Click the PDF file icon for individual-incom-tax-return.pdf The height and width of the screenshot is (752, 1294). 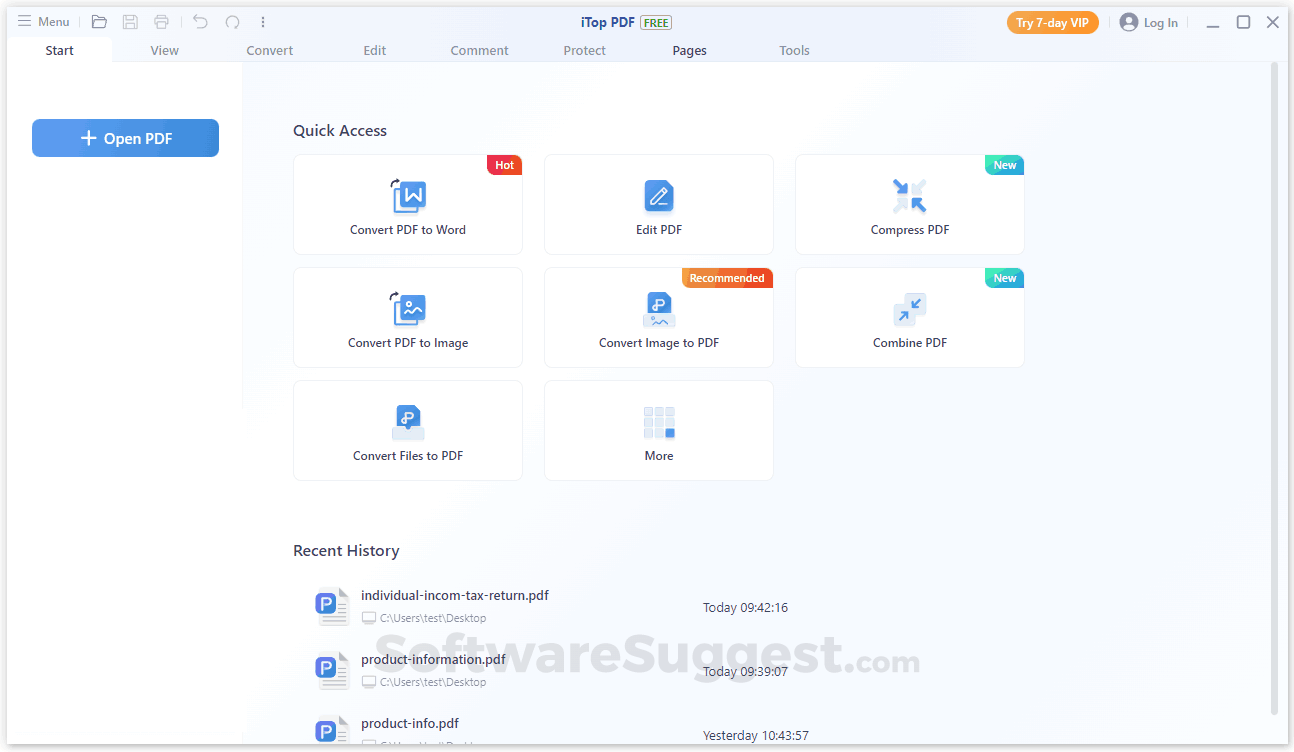click(x=331, y=606)
